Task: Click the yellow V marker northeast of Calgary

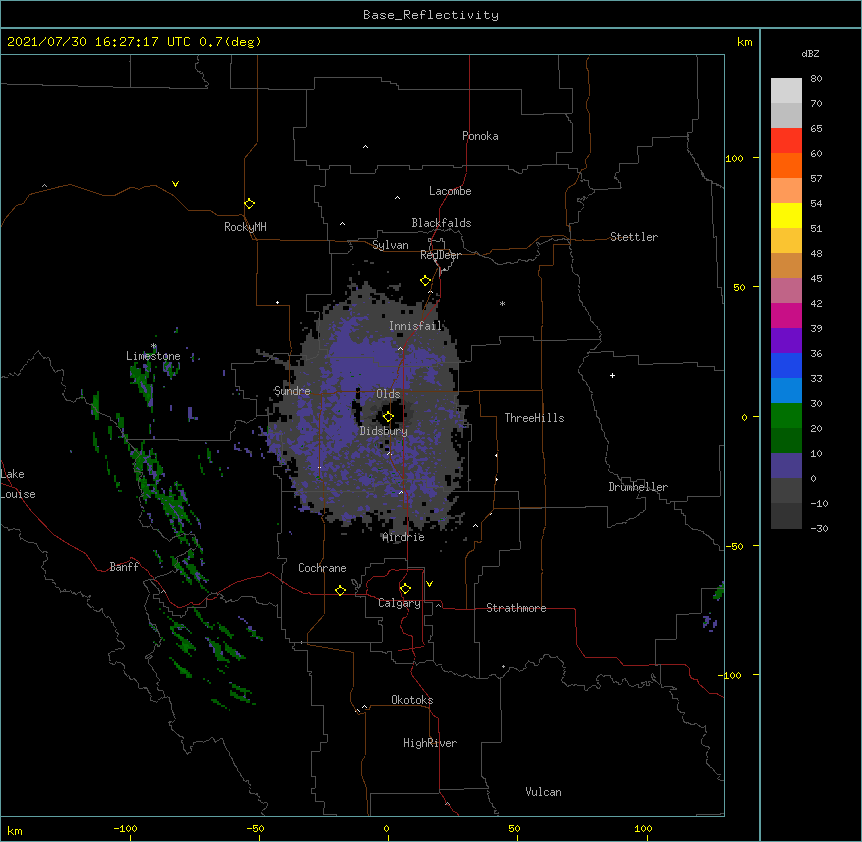Action: point(429,584)
